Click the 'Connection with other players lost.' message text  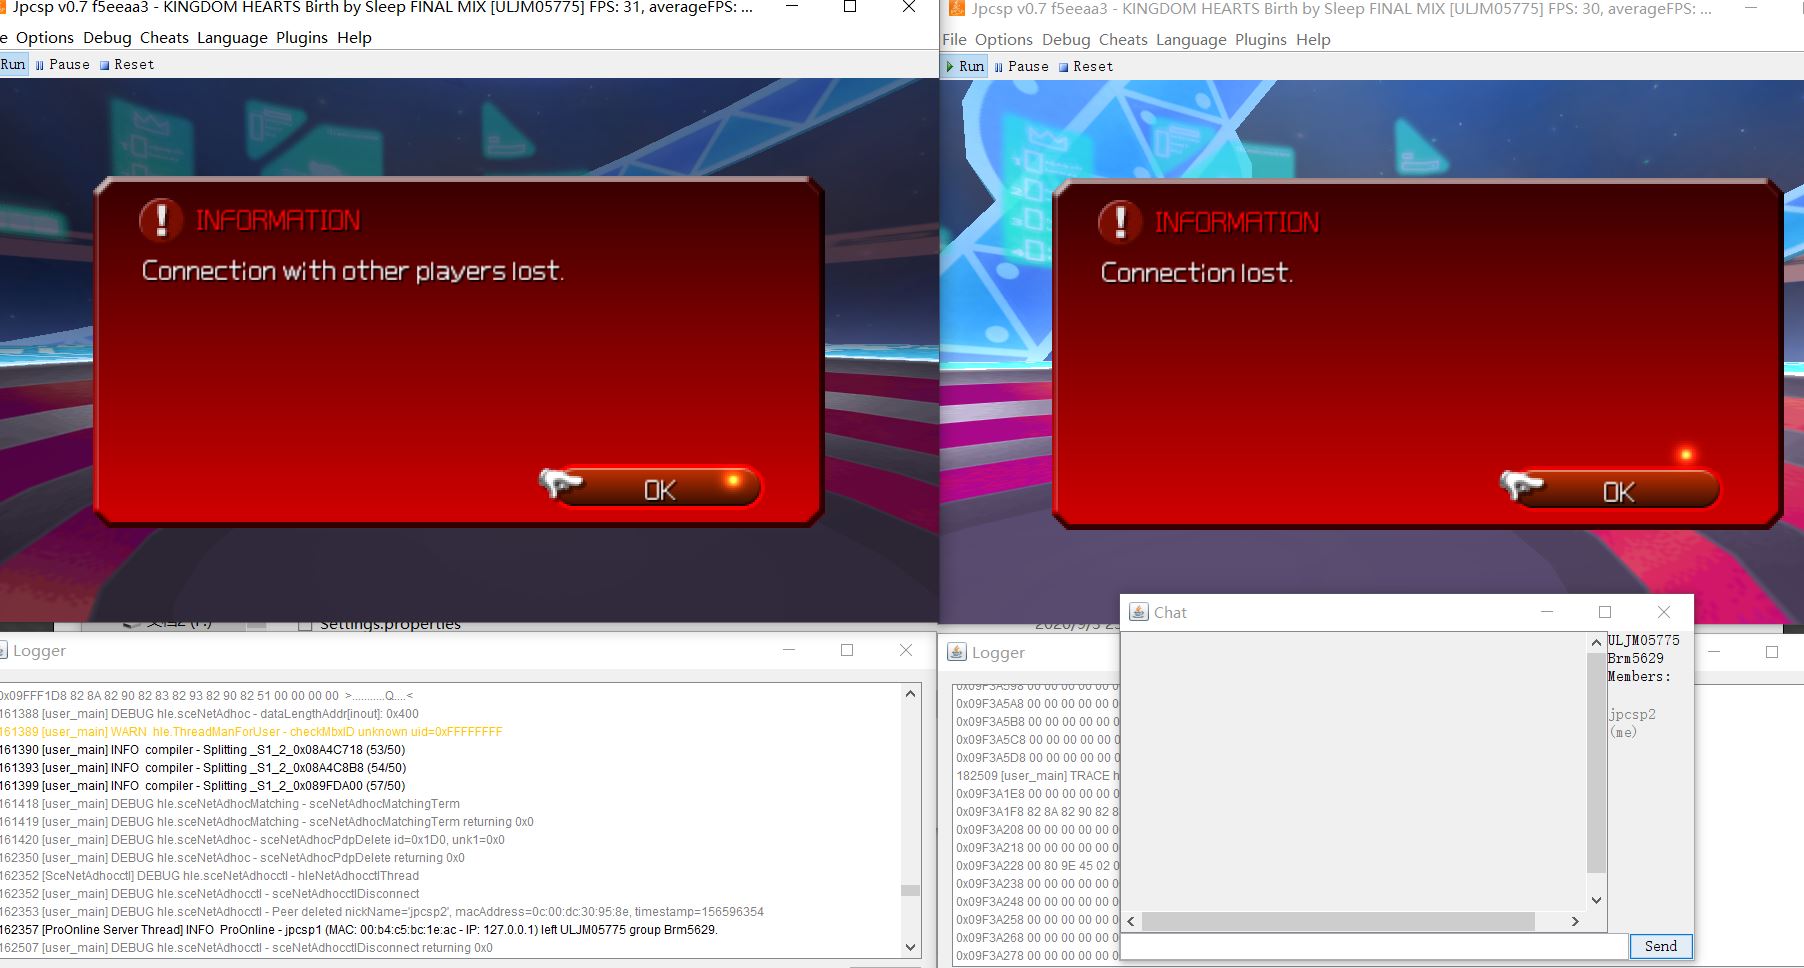(x=353, y=271)
